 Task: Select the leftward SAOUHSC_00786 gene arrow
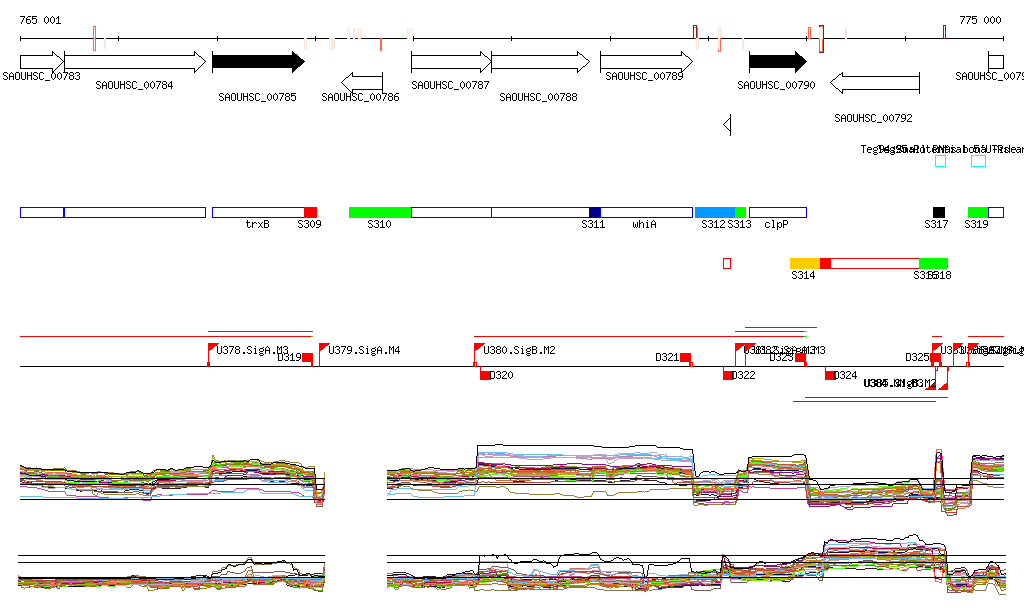point(362,82)
